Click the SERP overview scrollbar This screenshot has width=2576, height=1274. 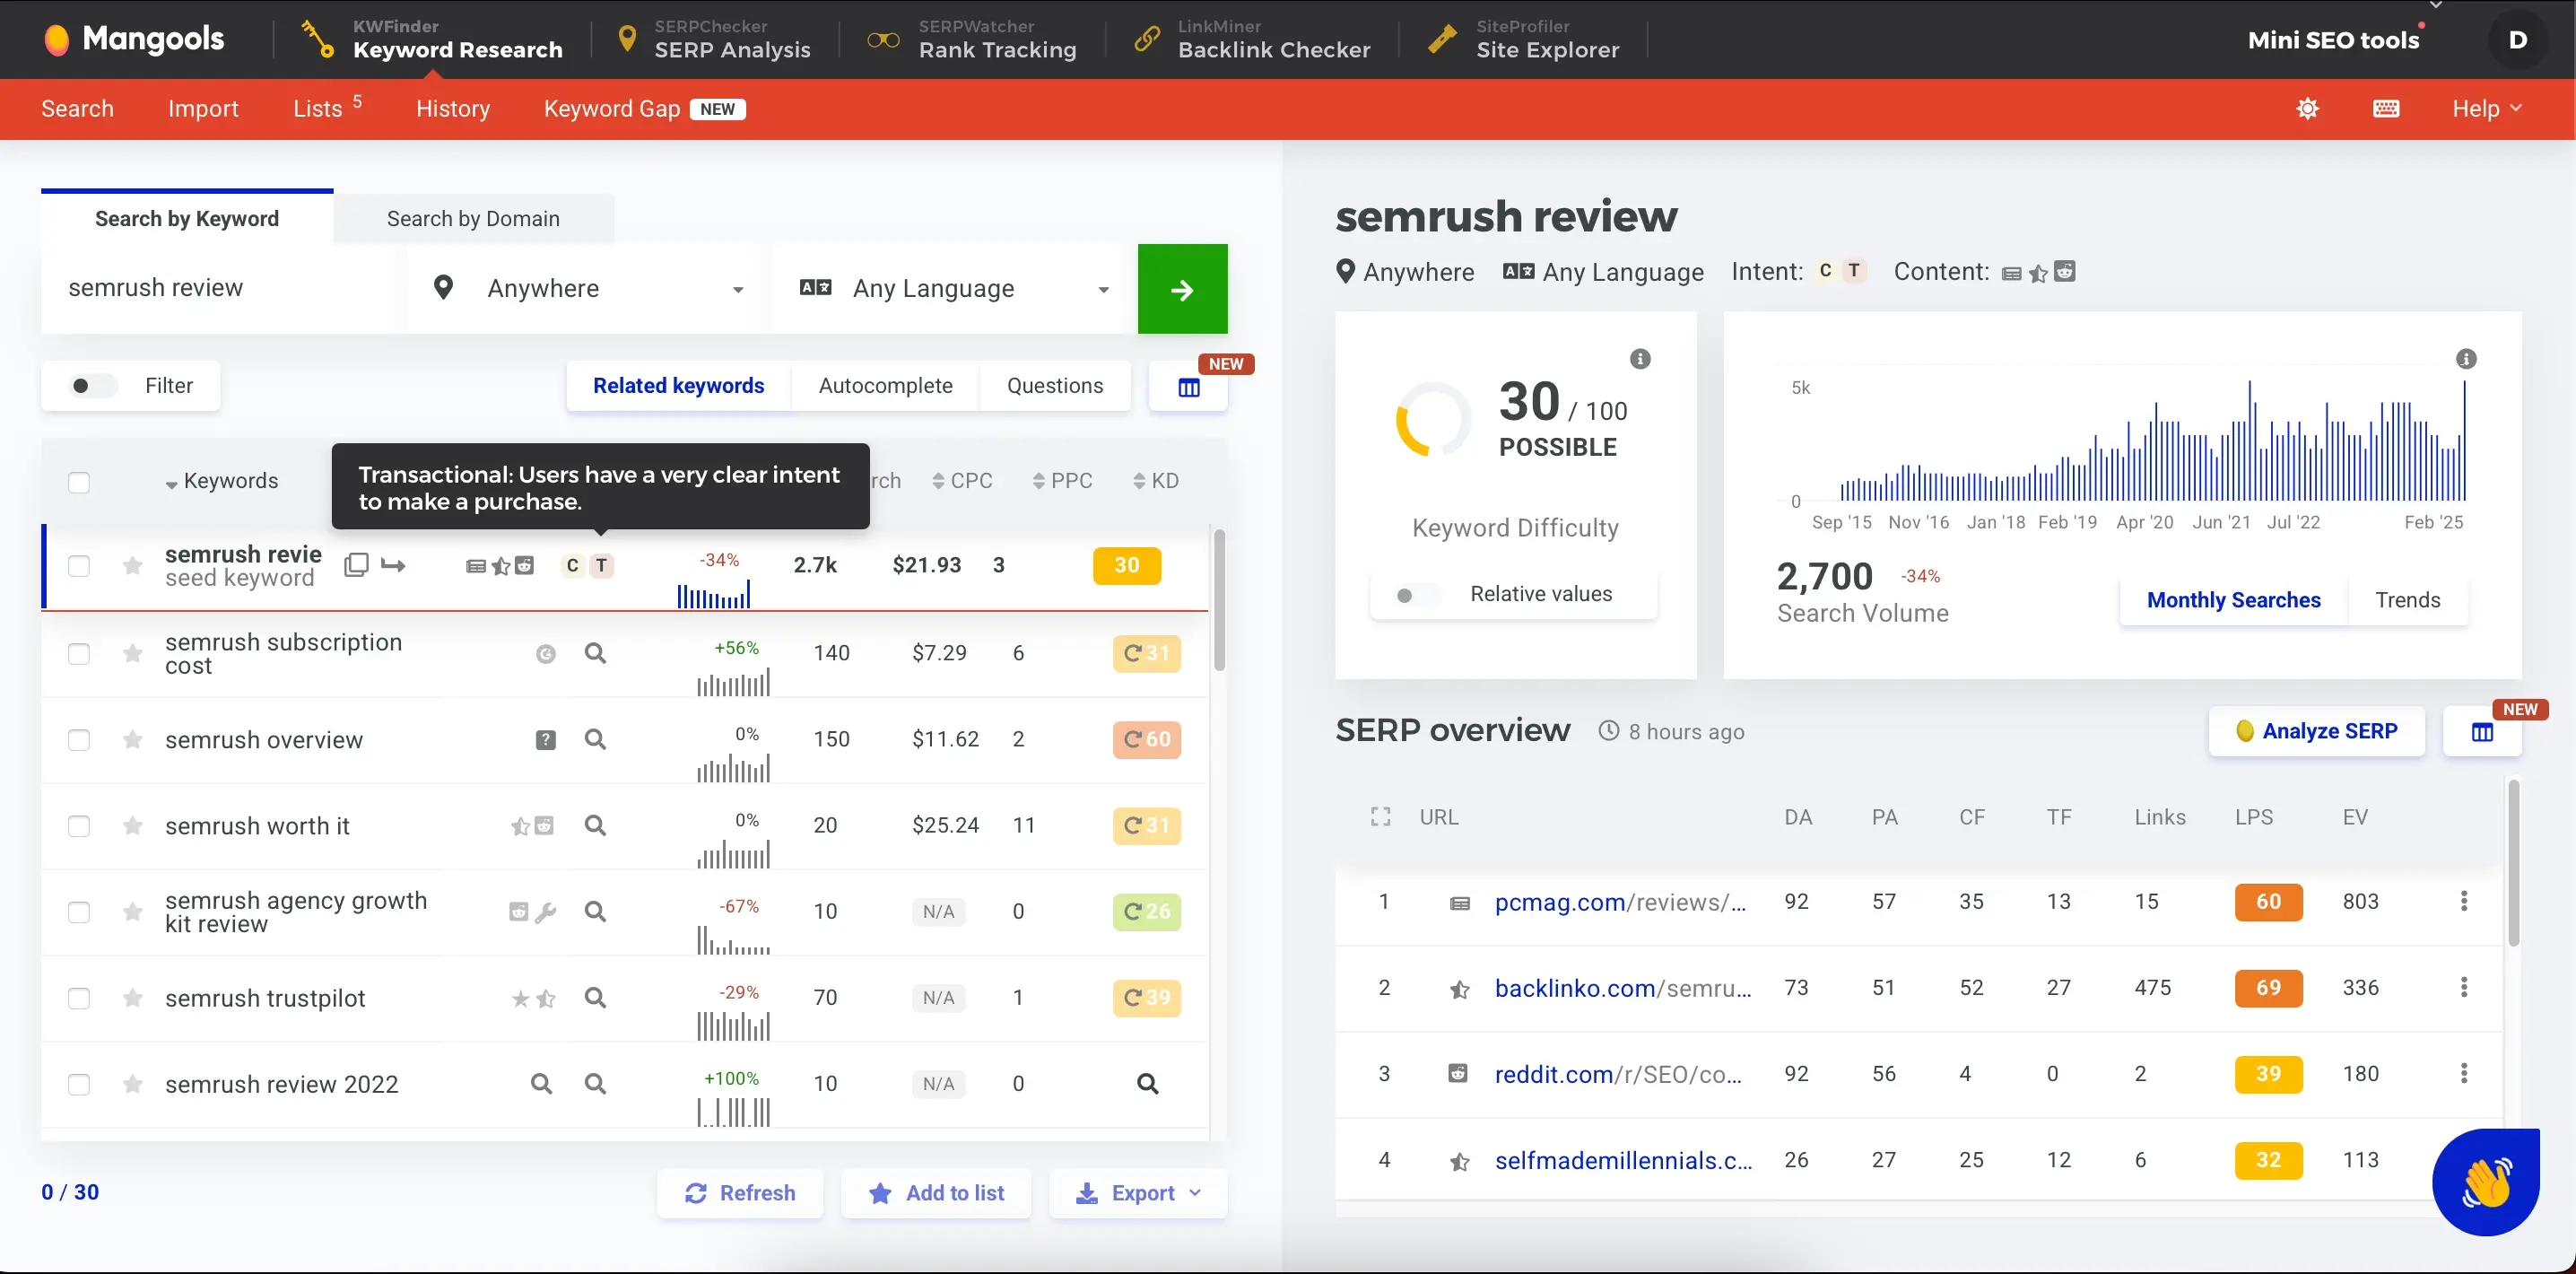click(2513, 862)
